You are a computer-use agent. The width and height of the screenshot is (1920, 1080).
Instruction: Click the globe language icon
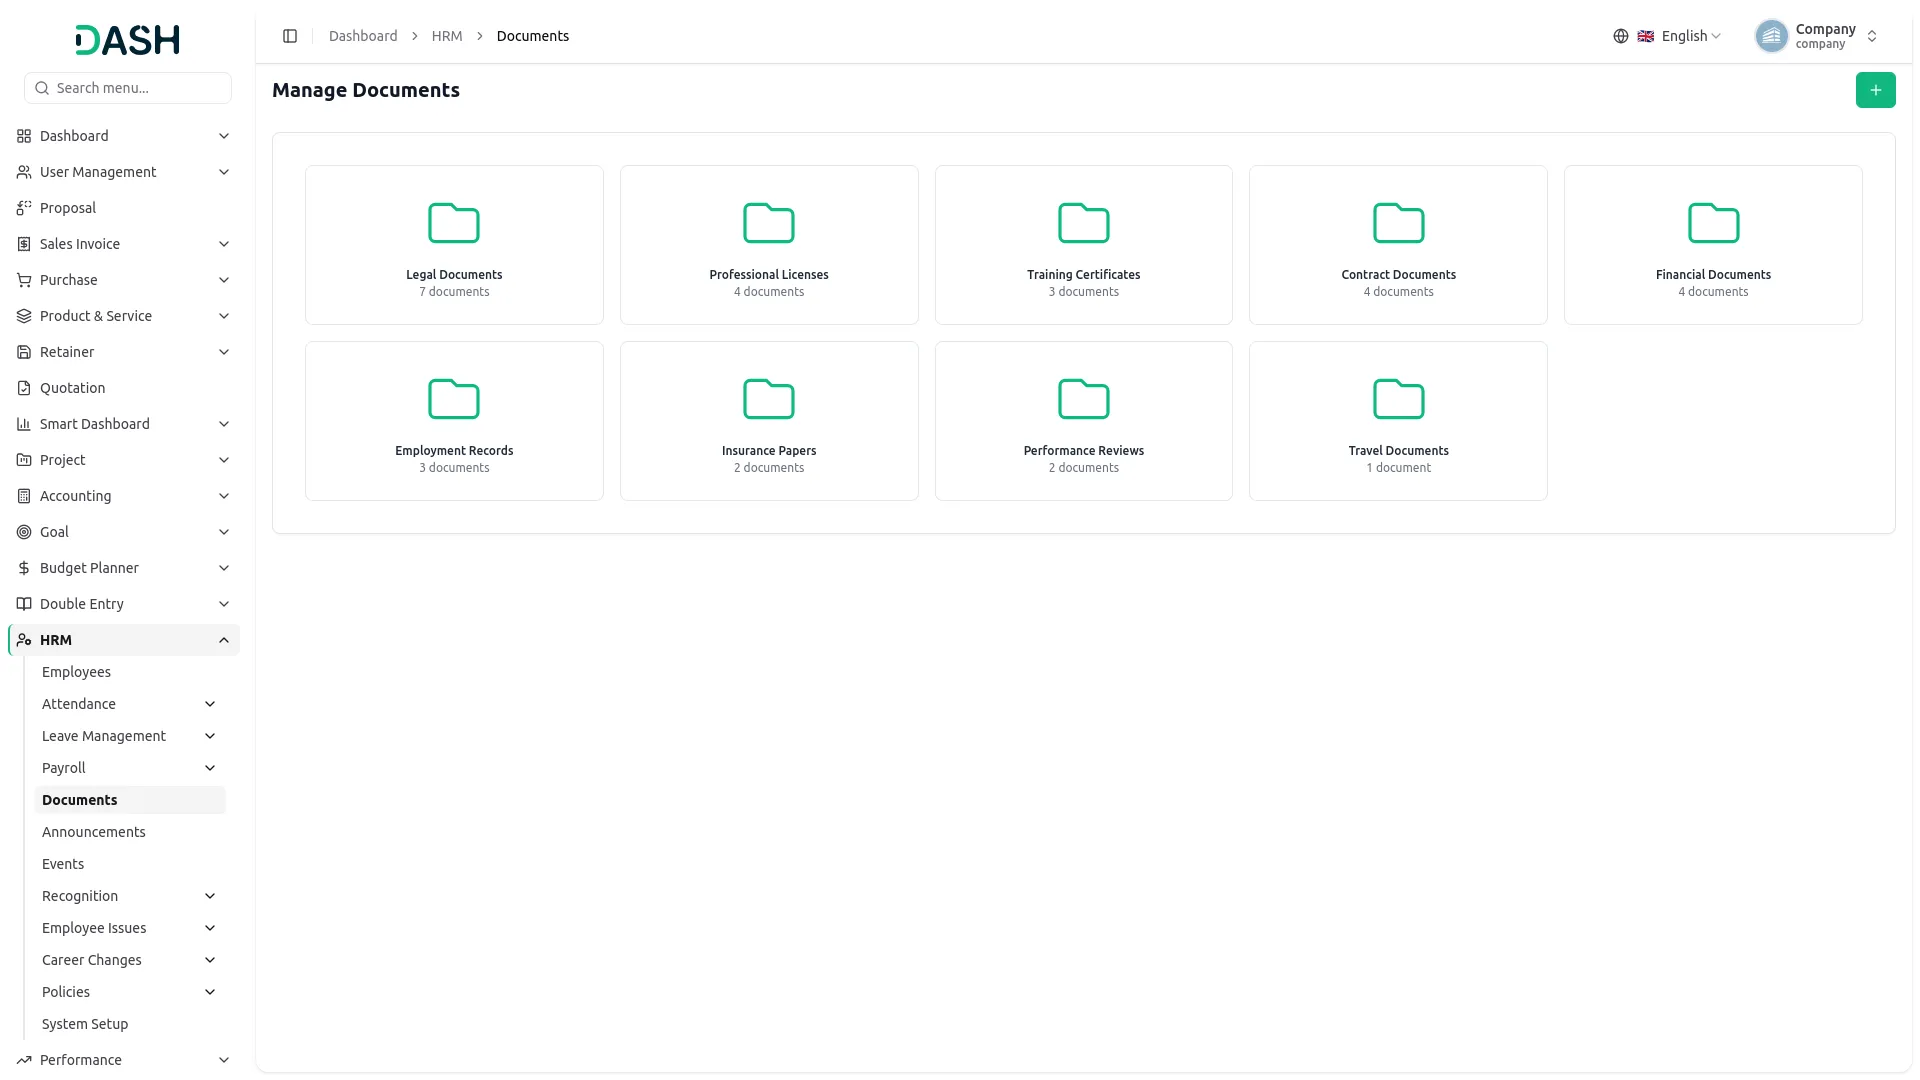point(1620,36)
